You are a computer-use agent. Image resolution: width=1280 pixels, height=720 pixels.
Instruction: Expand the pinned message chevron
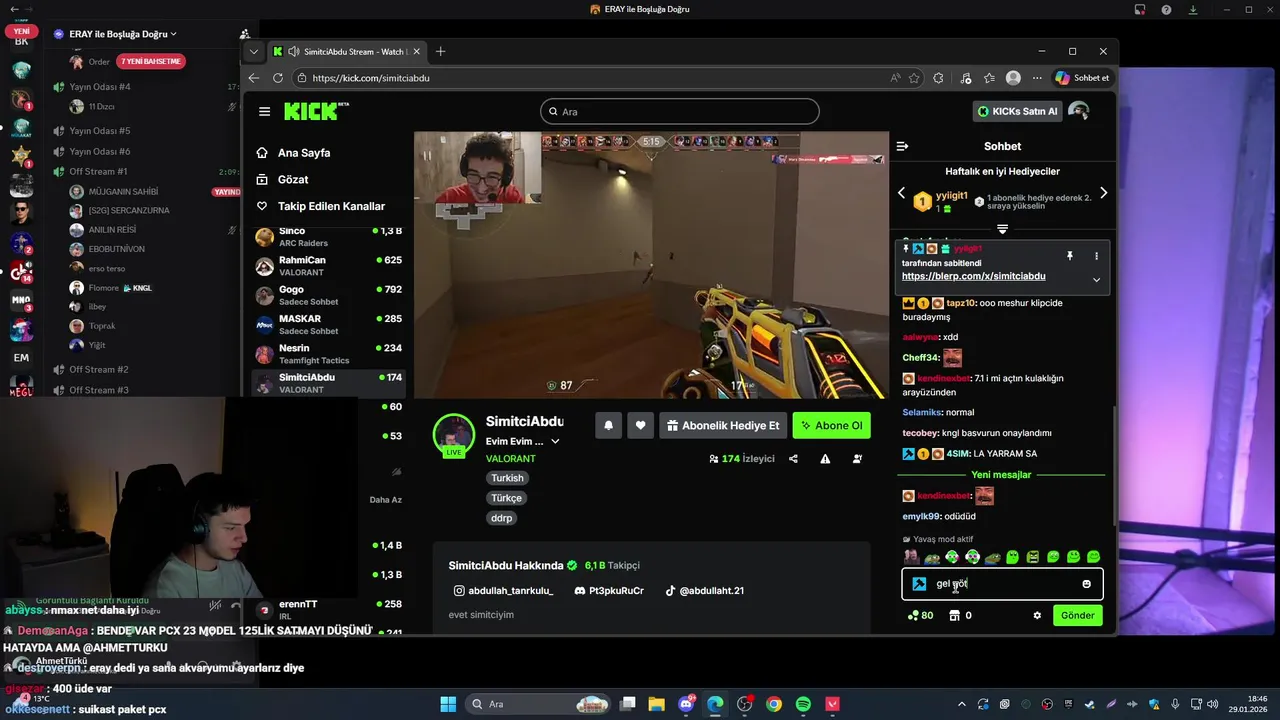coord(1096,280)
